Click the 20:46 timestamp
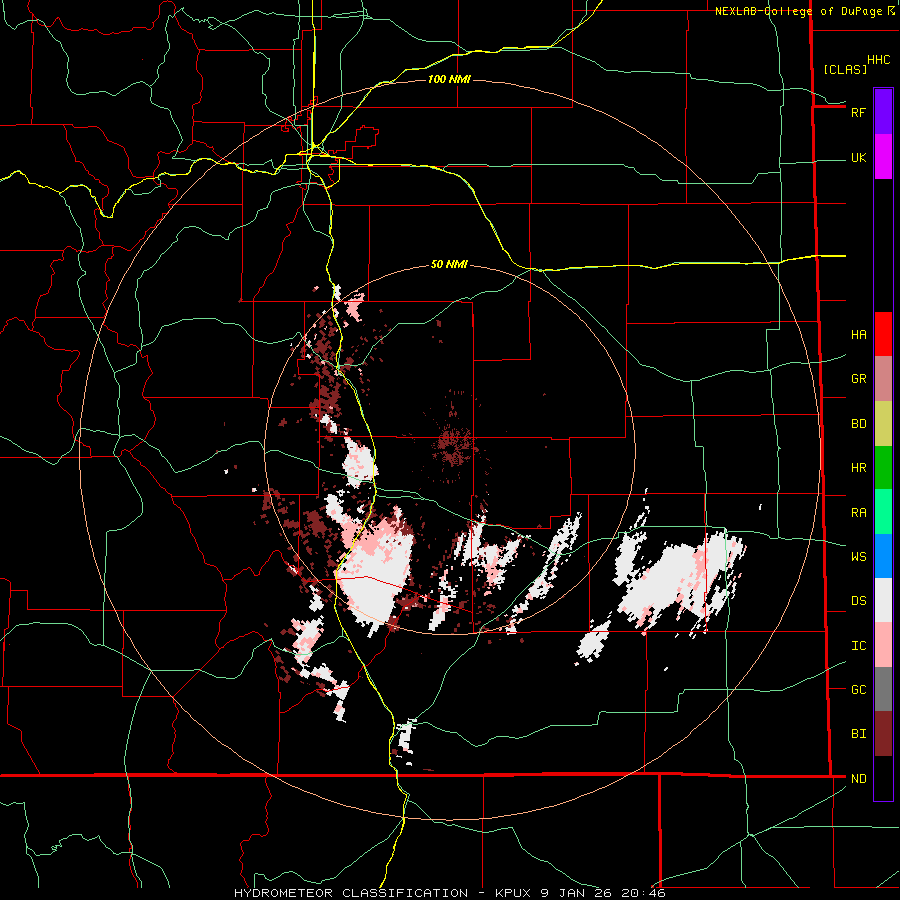Image resolution: width=900 pixels, height=900 pixels. point(643,893)
